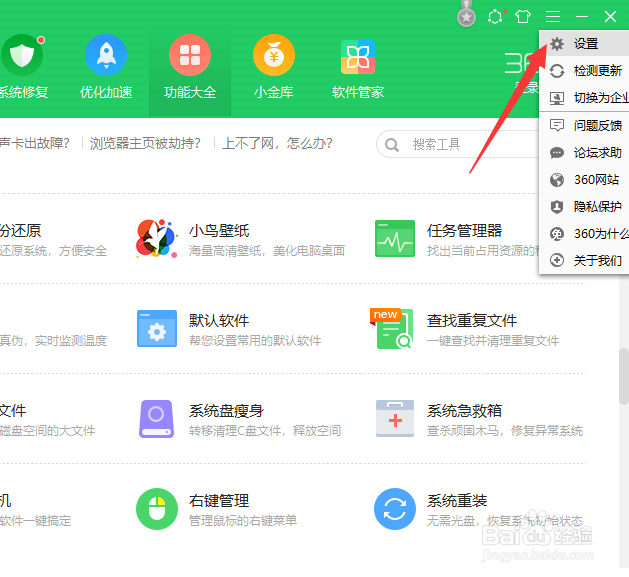This screenshot has height=577, width=629.
Task: Select 切换为企业 menu entry
Action: click(x=584, y=98)
